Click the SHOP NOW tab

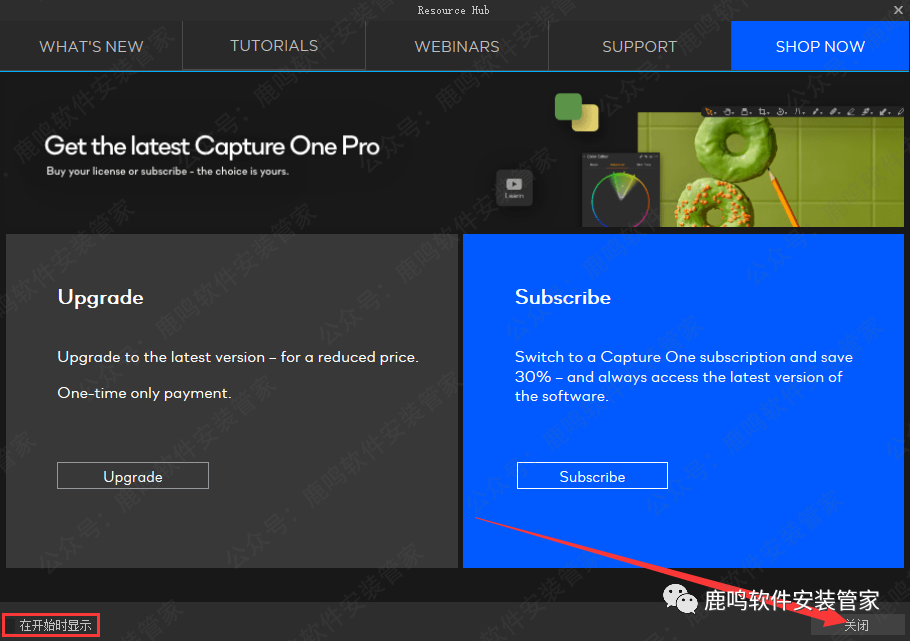point(820,46)
